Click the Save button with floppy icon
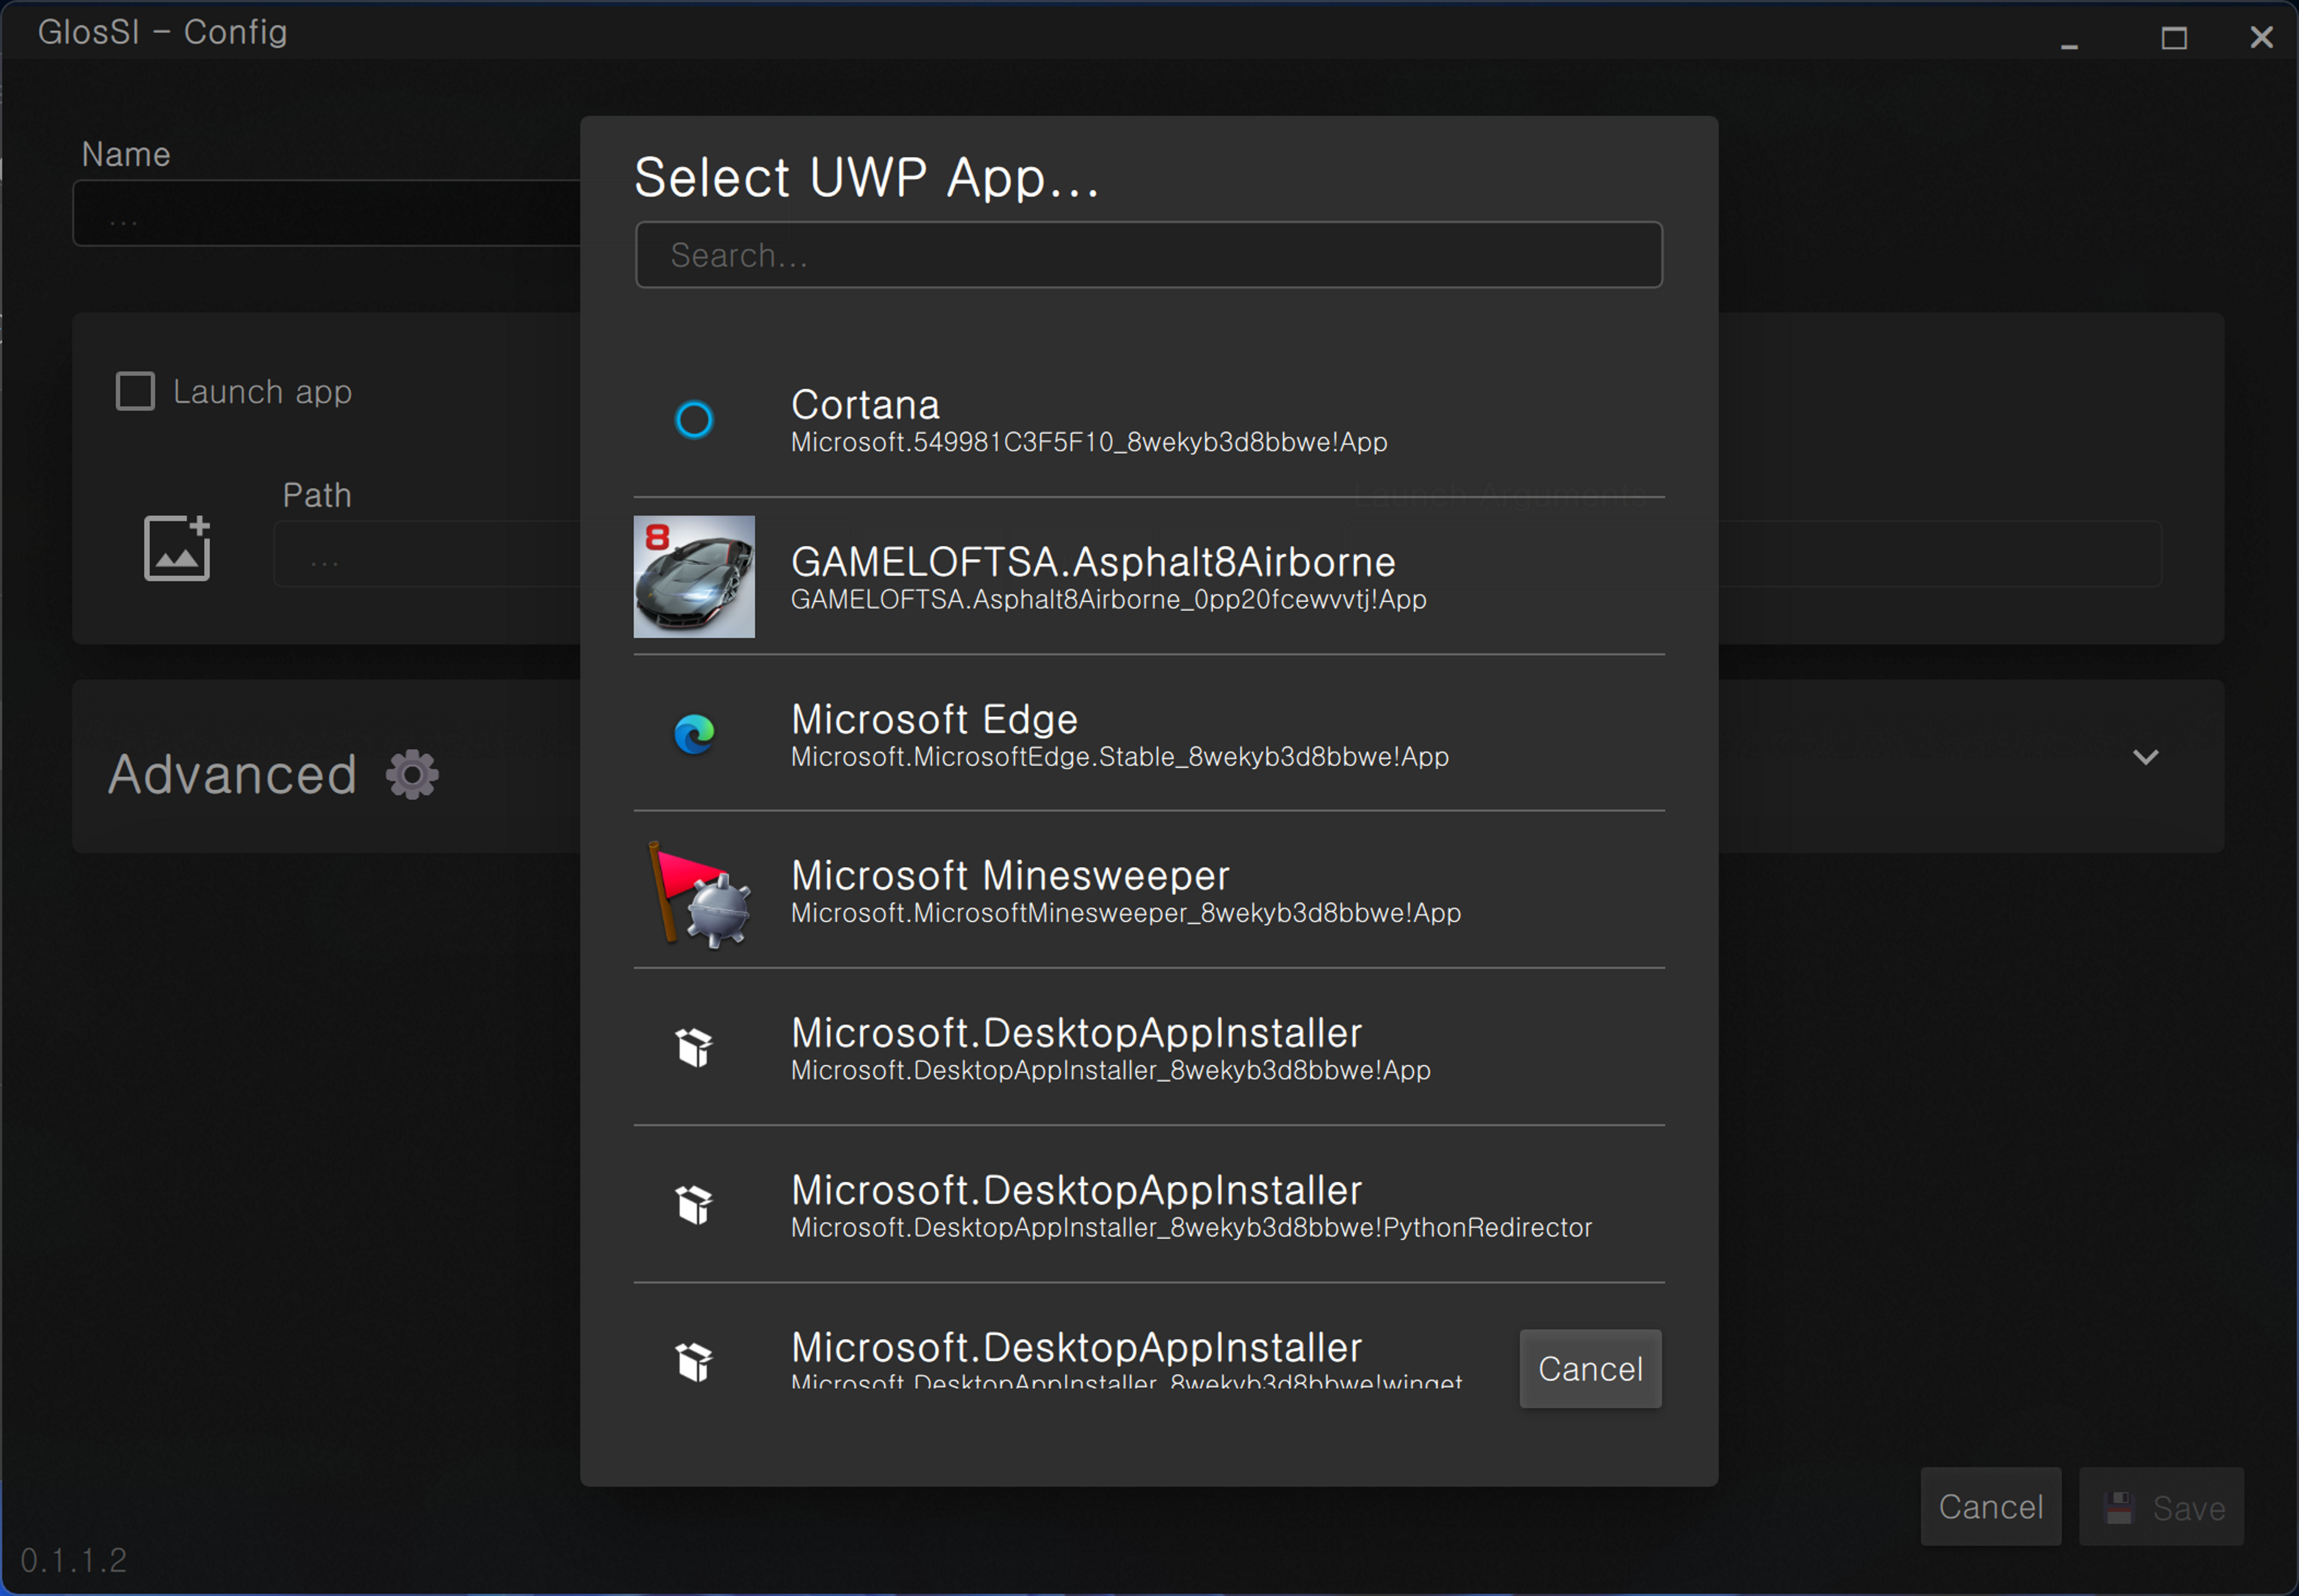The image size is (2299, 1596). tap(2161, 1507)
